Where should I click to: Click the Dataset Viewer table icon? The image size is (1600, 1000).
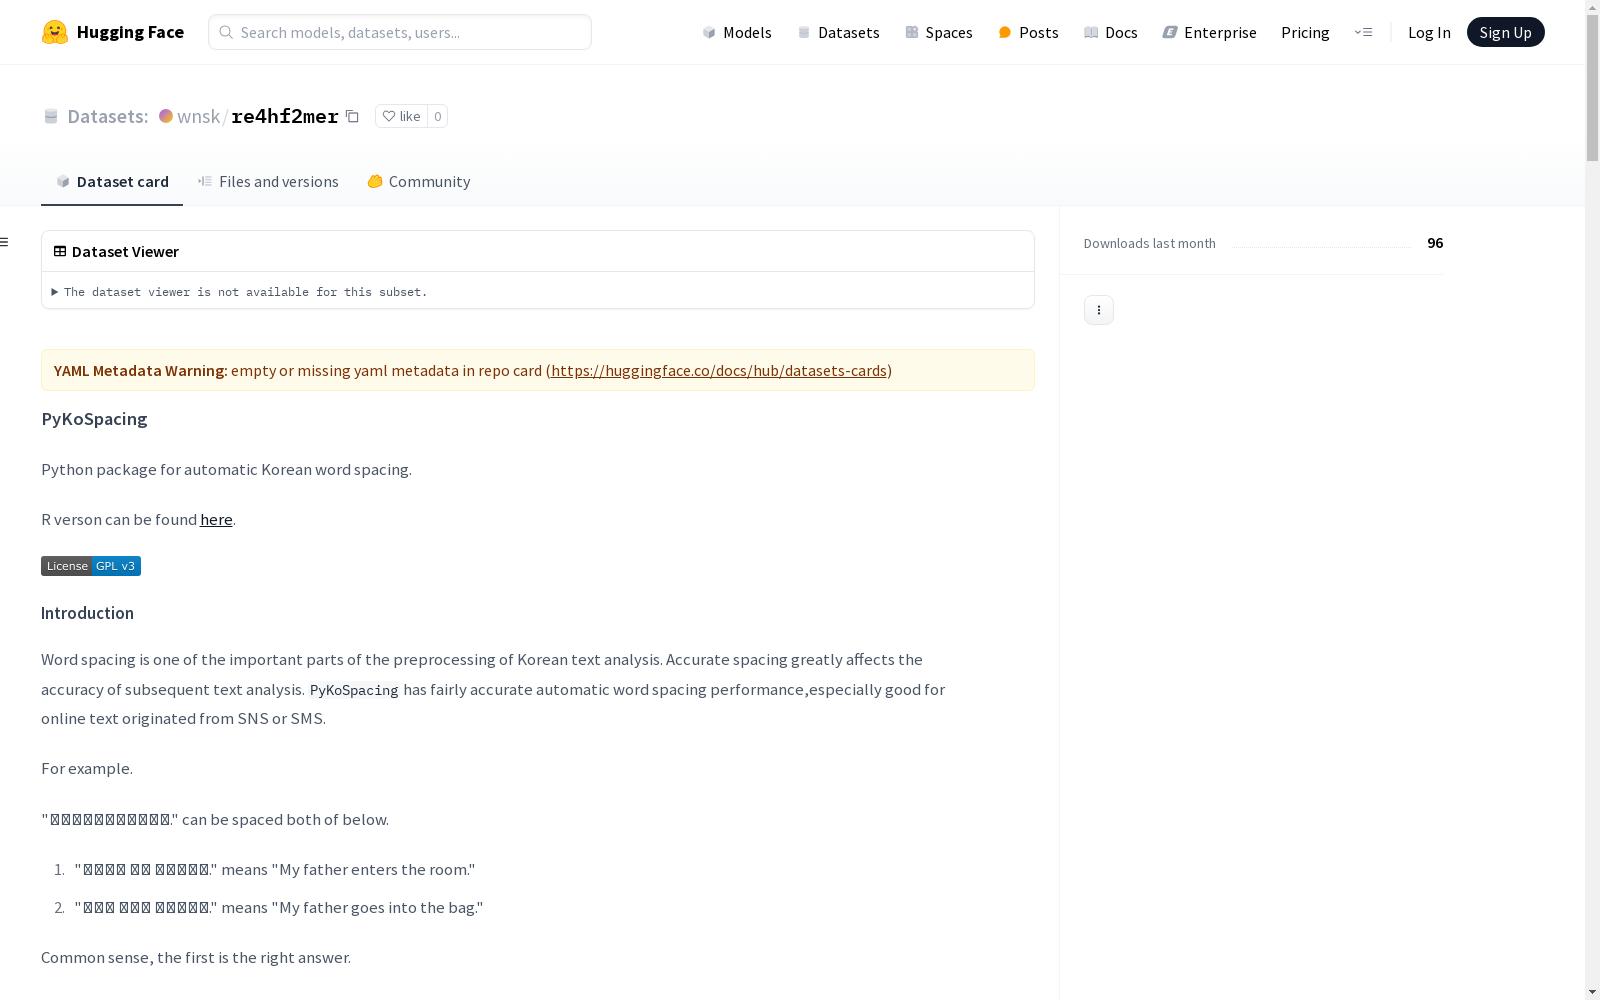[x=60, y=251]
